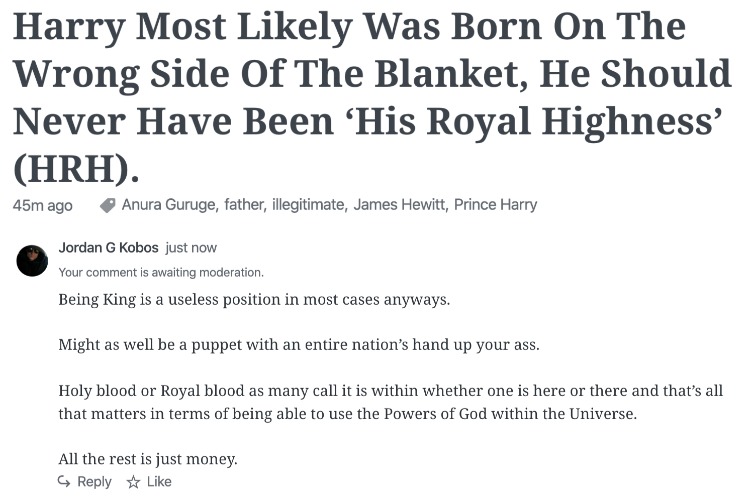Click the 'awaiting moderation' notice
Image resolution: width=751 pixels, height=499 pixels.
pyautogui.click(x=161, y=272)
